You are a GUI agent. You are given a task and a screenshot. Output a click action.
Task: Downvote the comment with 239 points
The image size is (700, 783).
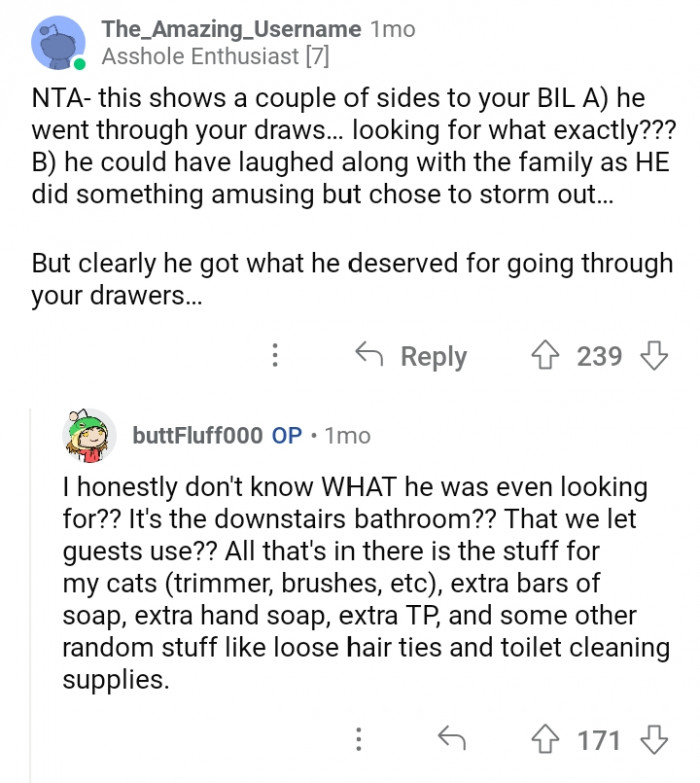pyautogui.click(x=653, y=356)
